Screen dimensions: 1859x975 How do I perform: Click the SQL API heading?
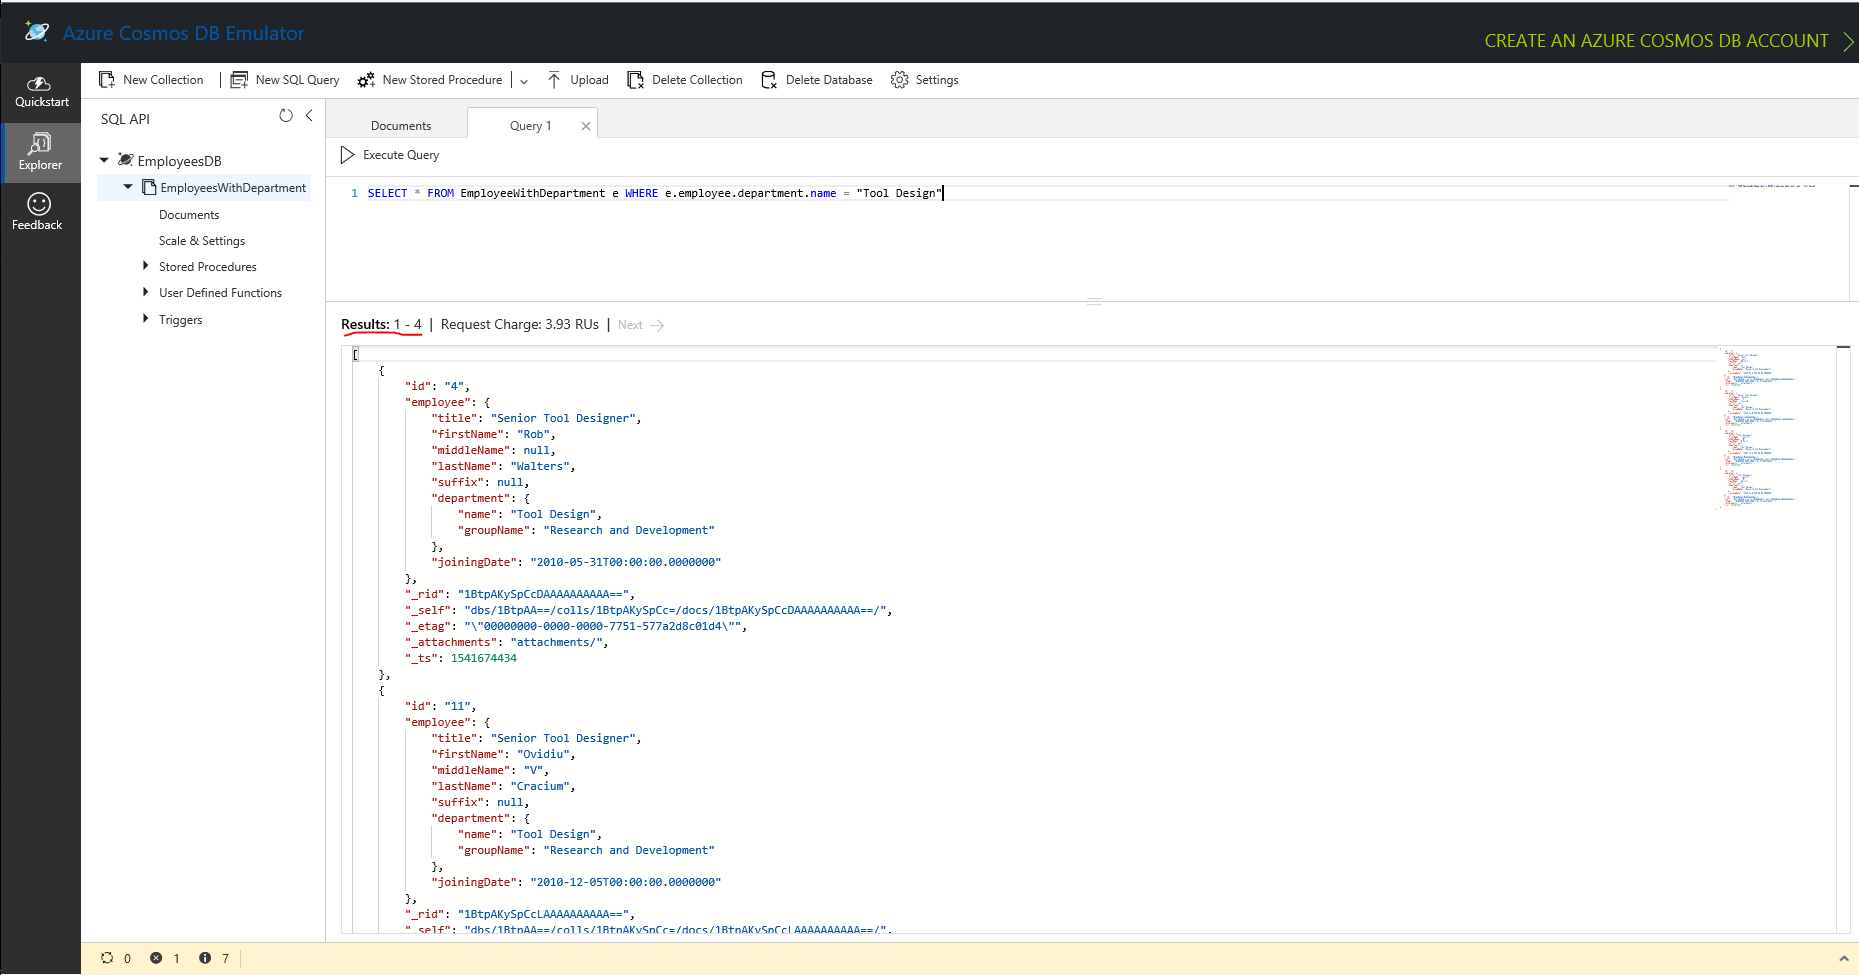125,119
